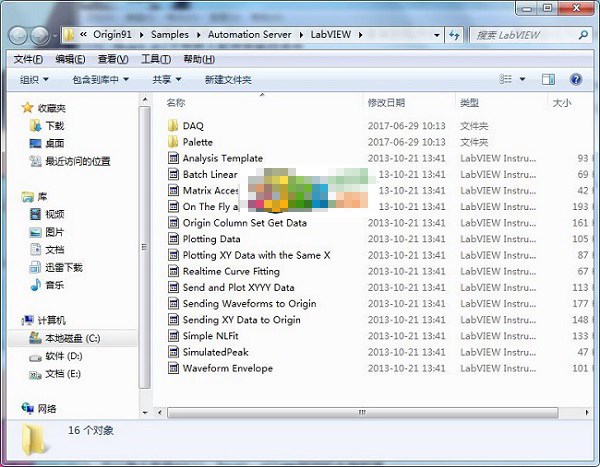The height and width of the screenshot is (467, 600).
Task: Open the view options dropdown arrow
Action: coord(522,79)
